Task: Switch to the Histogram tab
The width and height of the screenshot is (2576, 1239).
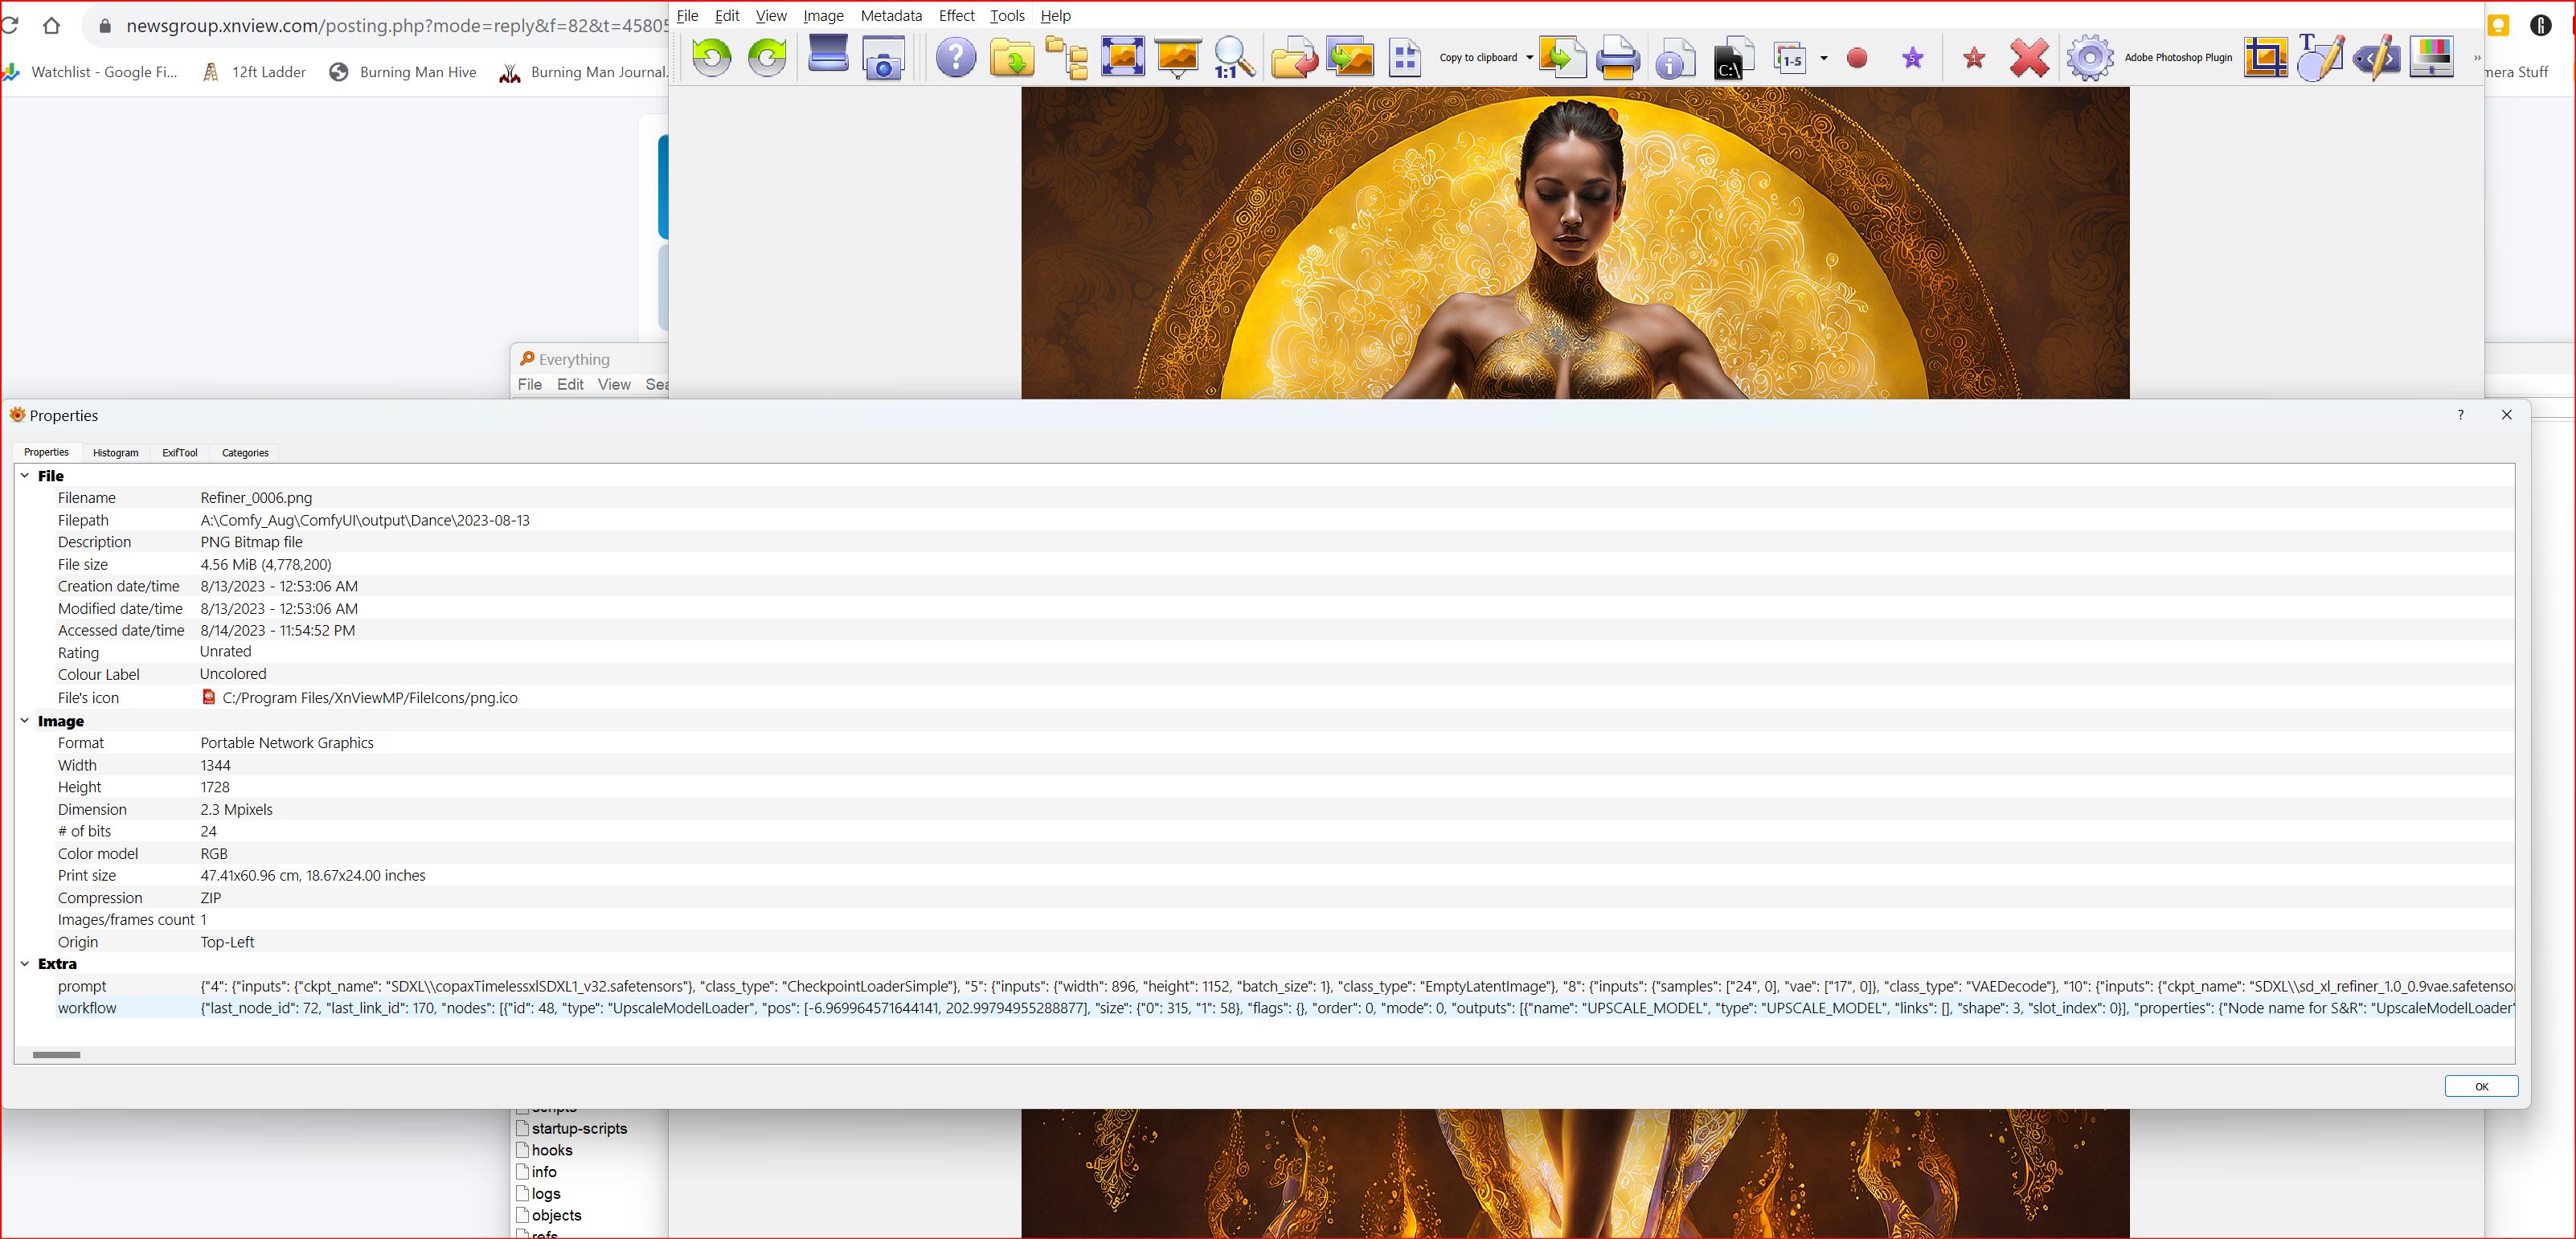Action: point(115,453)
